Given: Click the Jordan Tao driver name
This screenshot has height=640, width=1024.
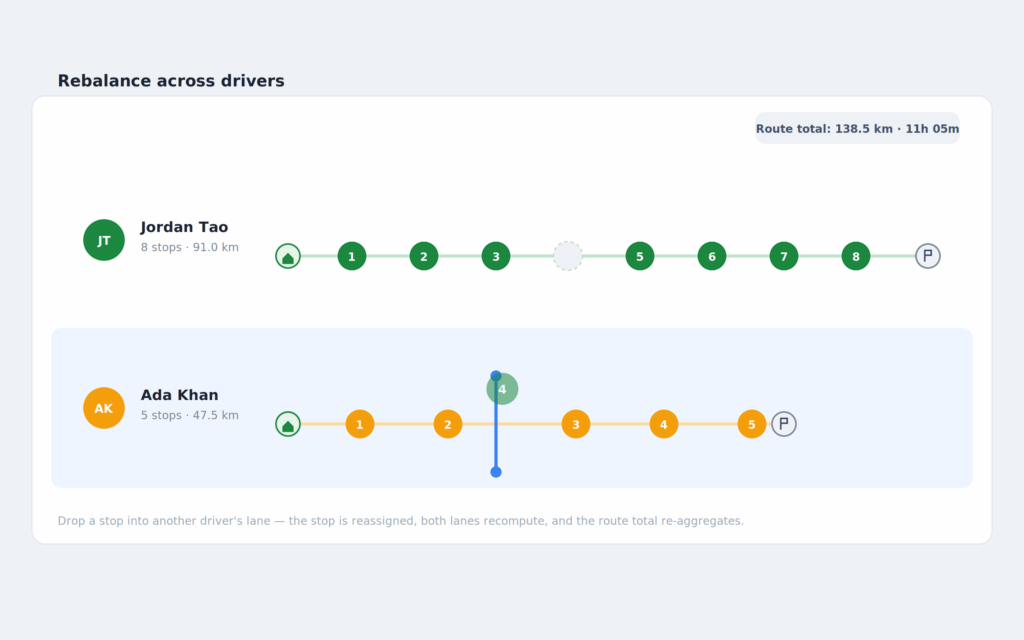Looking at the screenshot, I should [x=184, y=227].
